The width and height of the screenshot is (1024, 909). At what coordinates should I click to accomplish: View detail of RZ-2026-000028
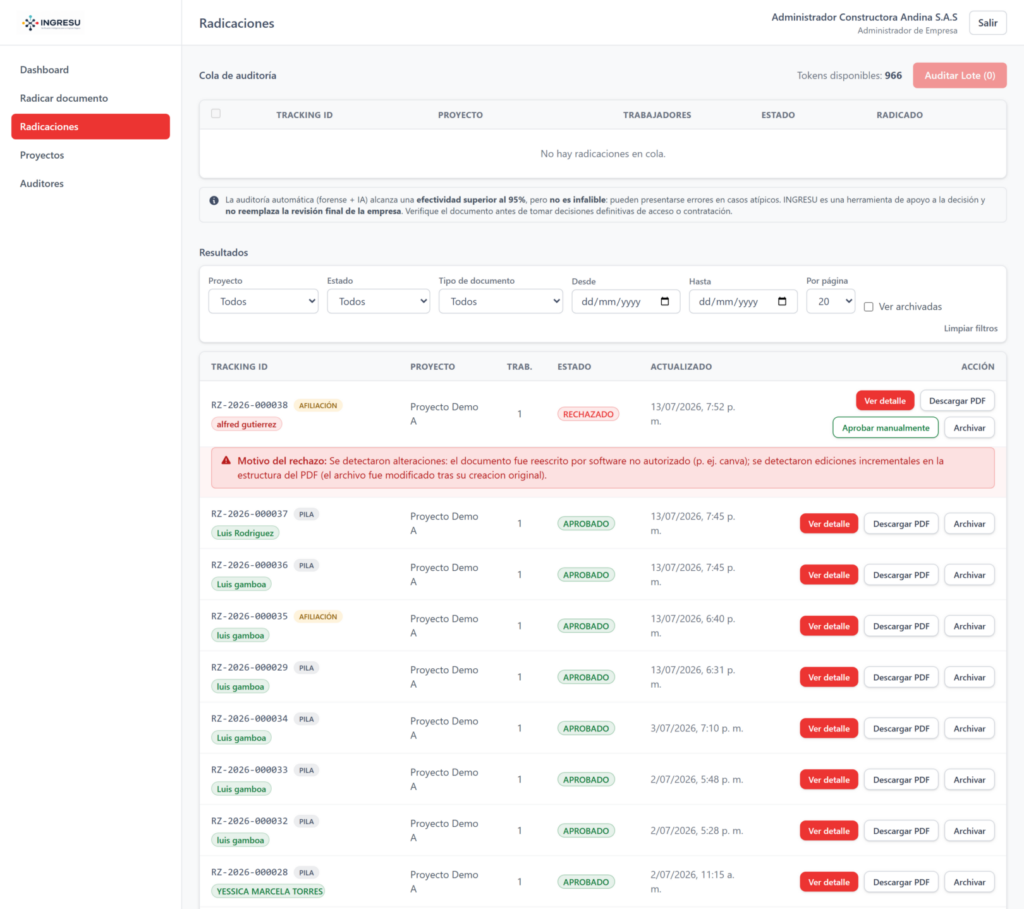click(x=829, y=882)
